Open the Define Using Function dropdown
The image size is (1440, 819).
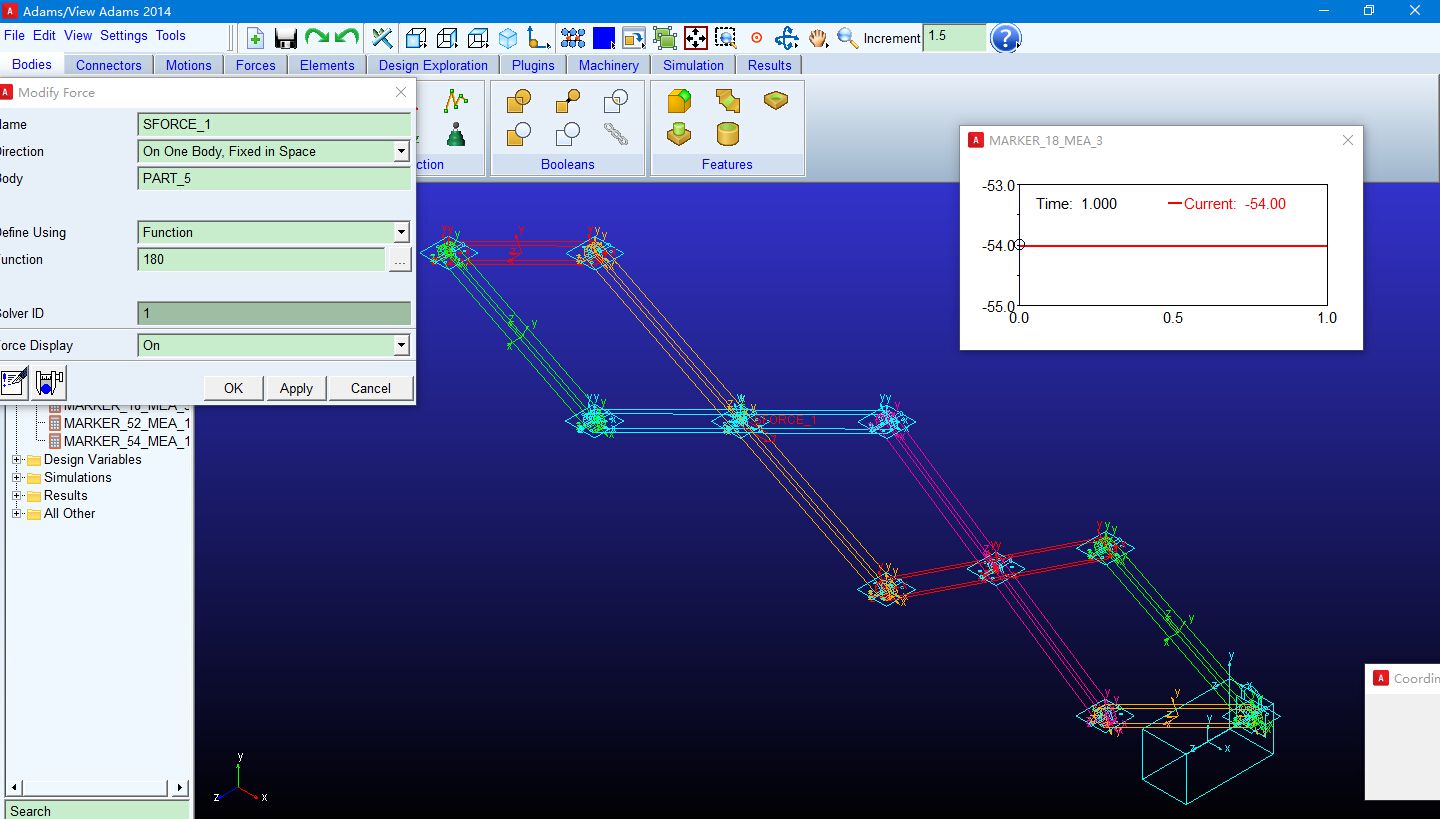point(401,232)
